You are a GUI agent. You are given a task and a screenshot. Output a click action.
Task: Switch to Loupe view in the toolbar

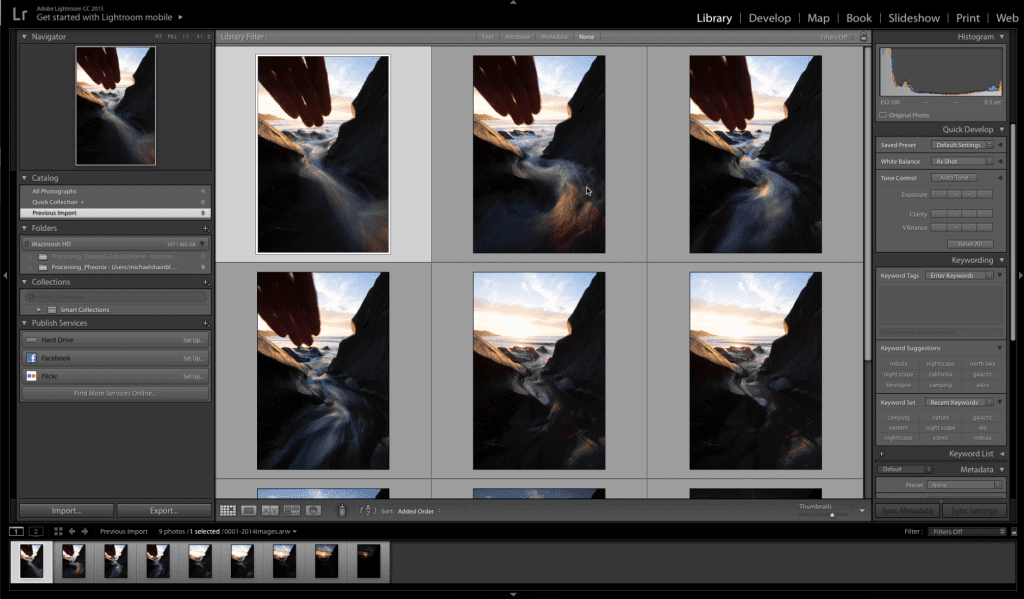point(249,511)
